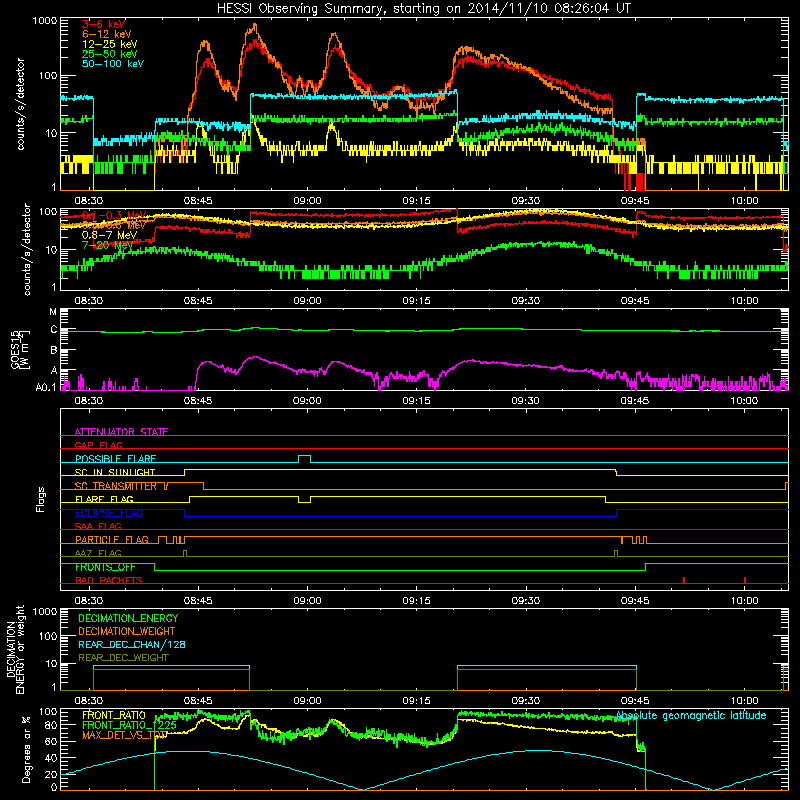Click 10:00 time tick under GOES panel
The width and height of the screenshot is (800, 800).
[x=744, y=401]
